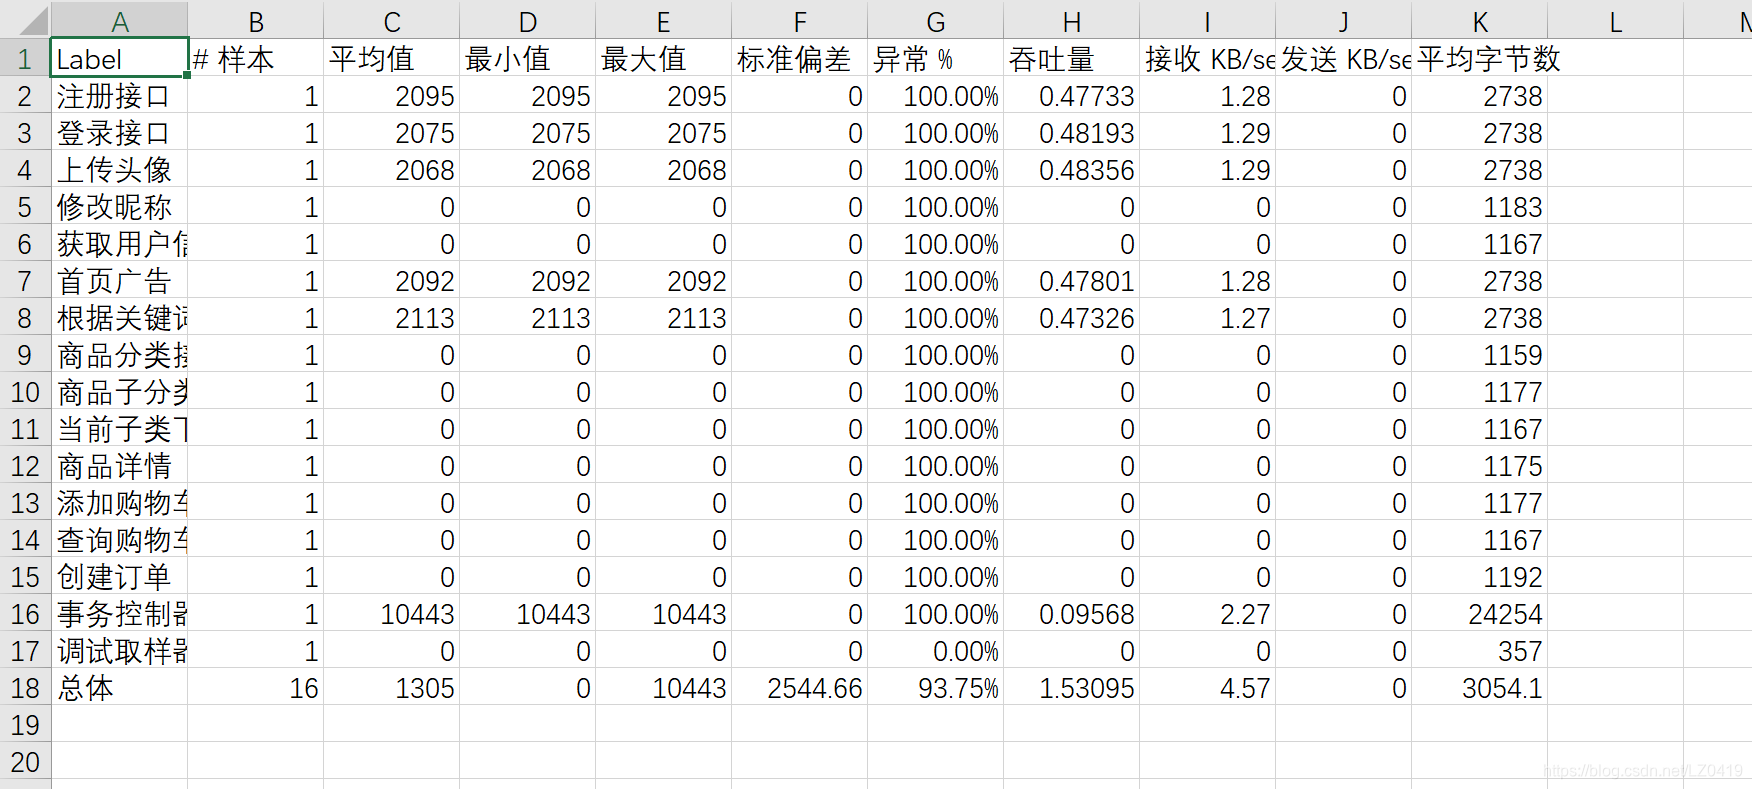
Task: Click received KB/sec value 2.27
Action: 1207,614
